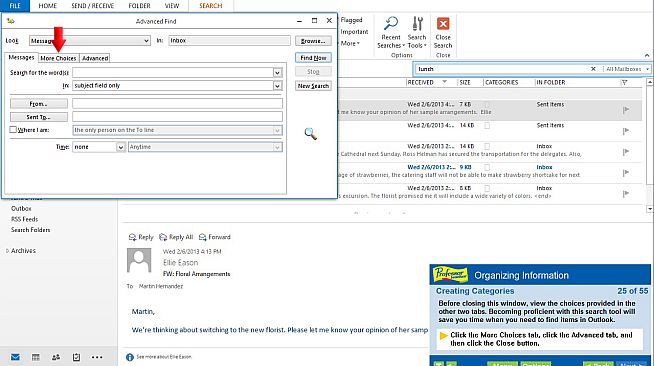Screen dimensions: 654x366
Task: Toggle sort arrow on the Received column
Action: (445, 82)
